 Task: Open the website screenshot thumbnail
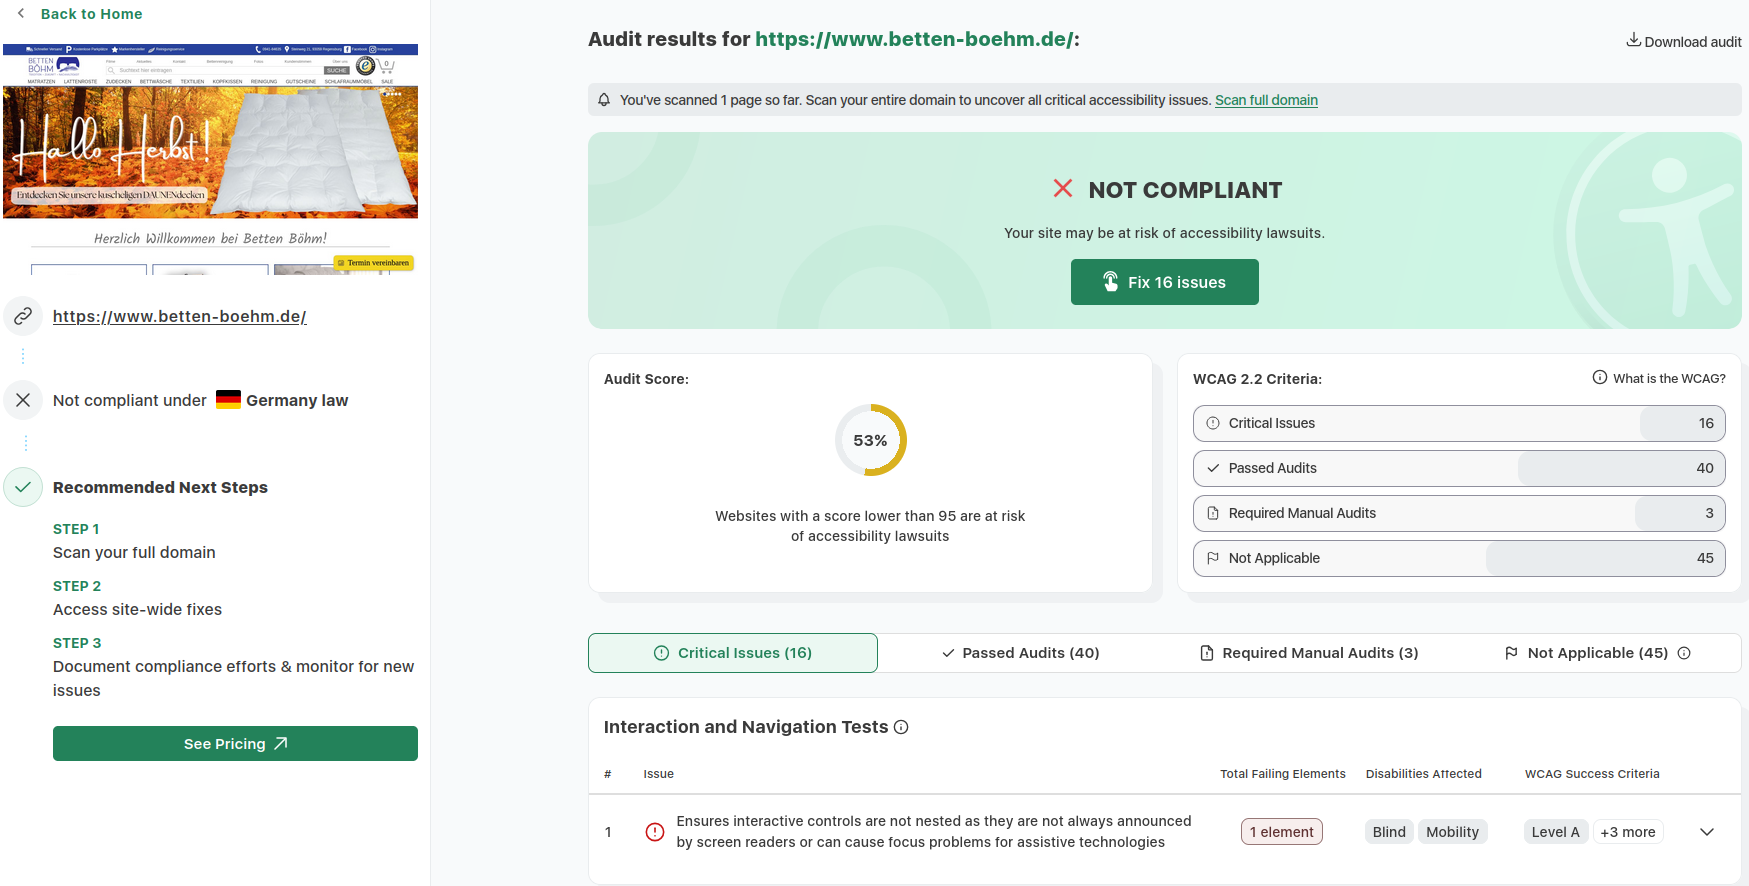pos(210,158)
